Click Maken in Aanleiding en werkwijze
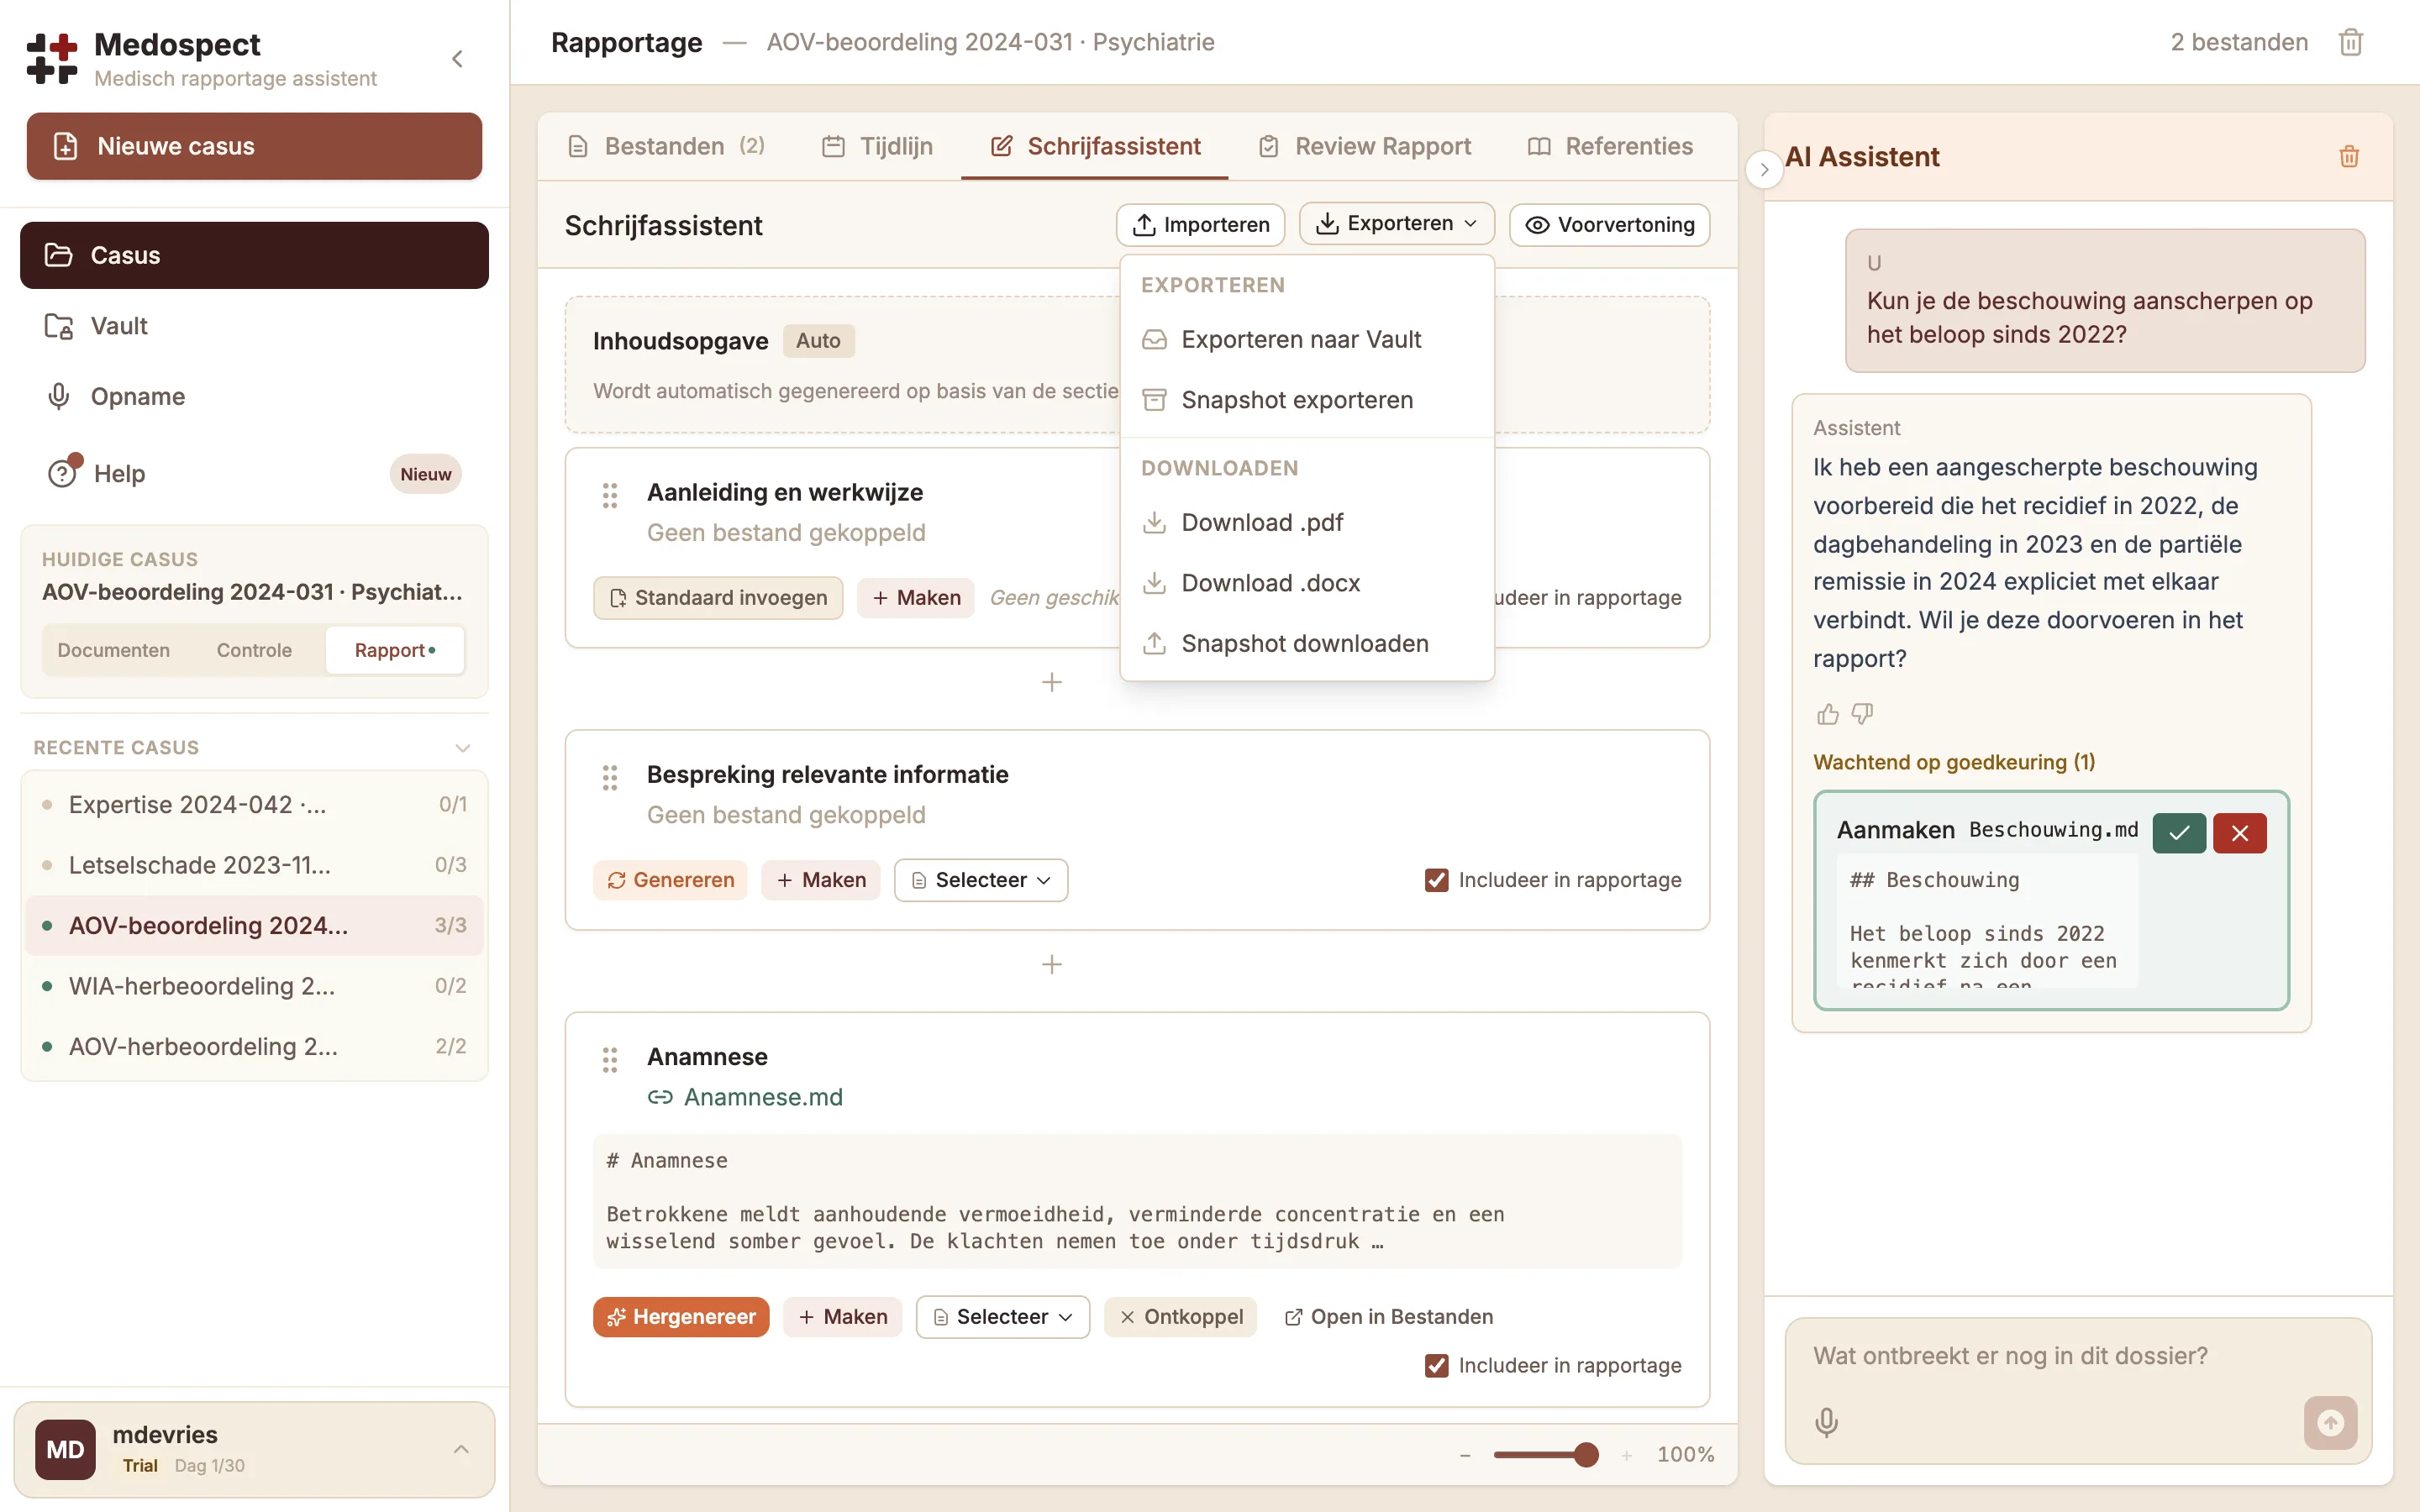This screenshot has height=1512, width=2420. coord(915,598)
